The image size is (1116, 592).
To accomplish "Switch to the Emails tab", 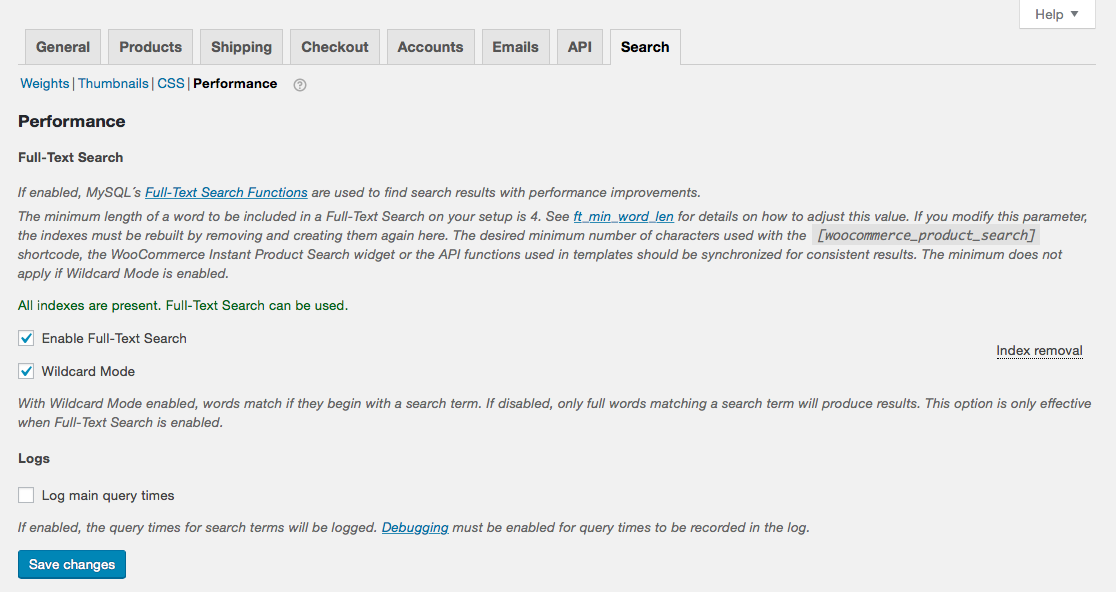I will tap(515, 47).
